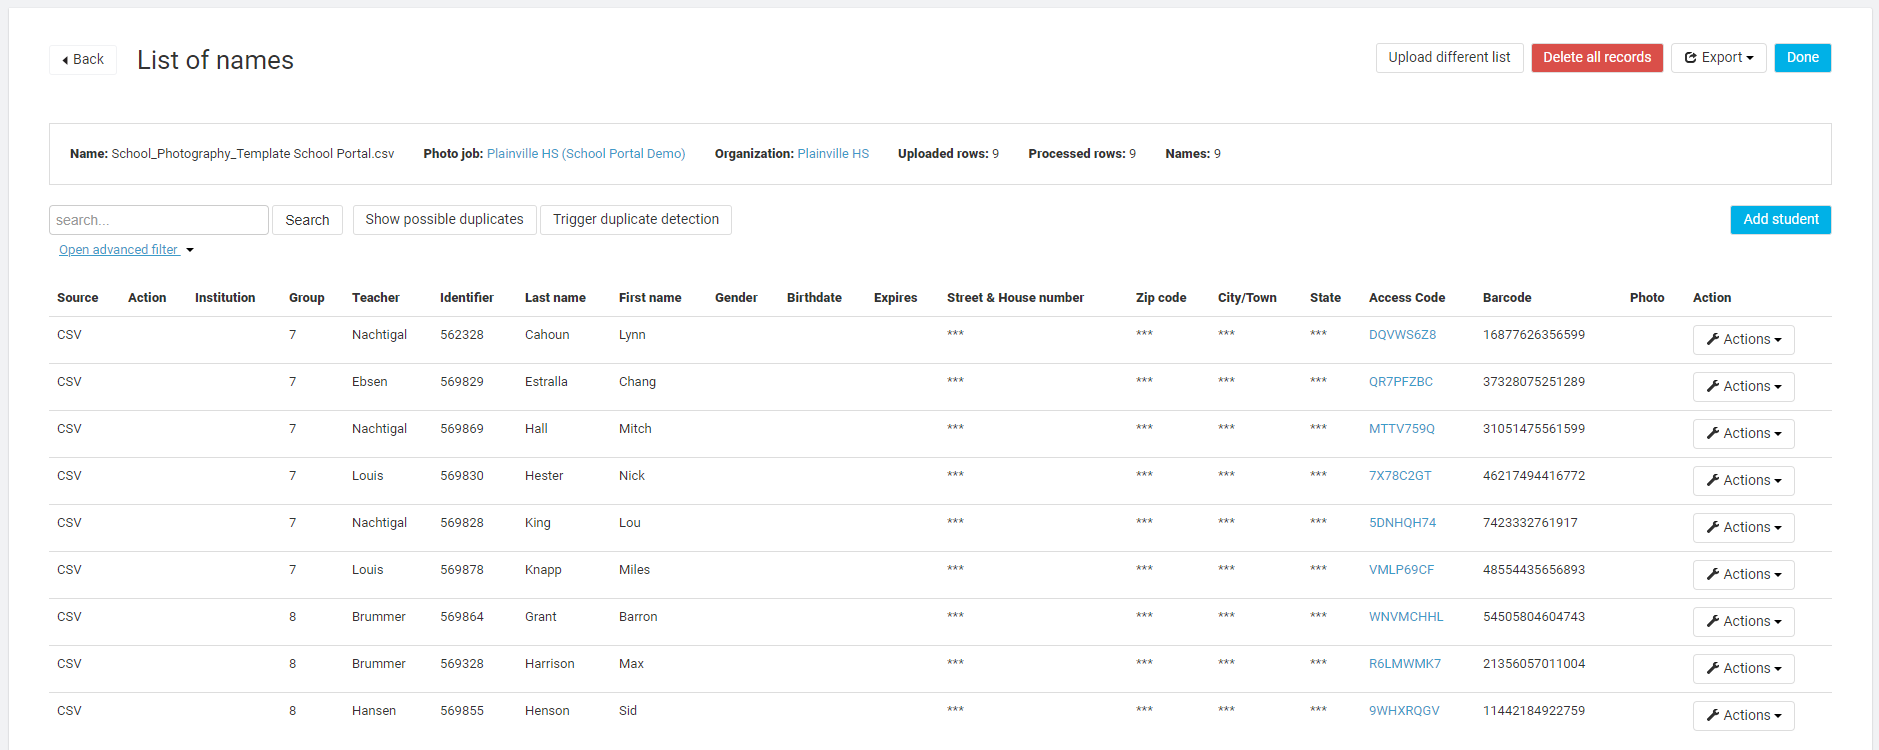Click the Birthdate column header
Image resolution: width=1879 pixels, height=750 pixels.
(x=814, y=298)
